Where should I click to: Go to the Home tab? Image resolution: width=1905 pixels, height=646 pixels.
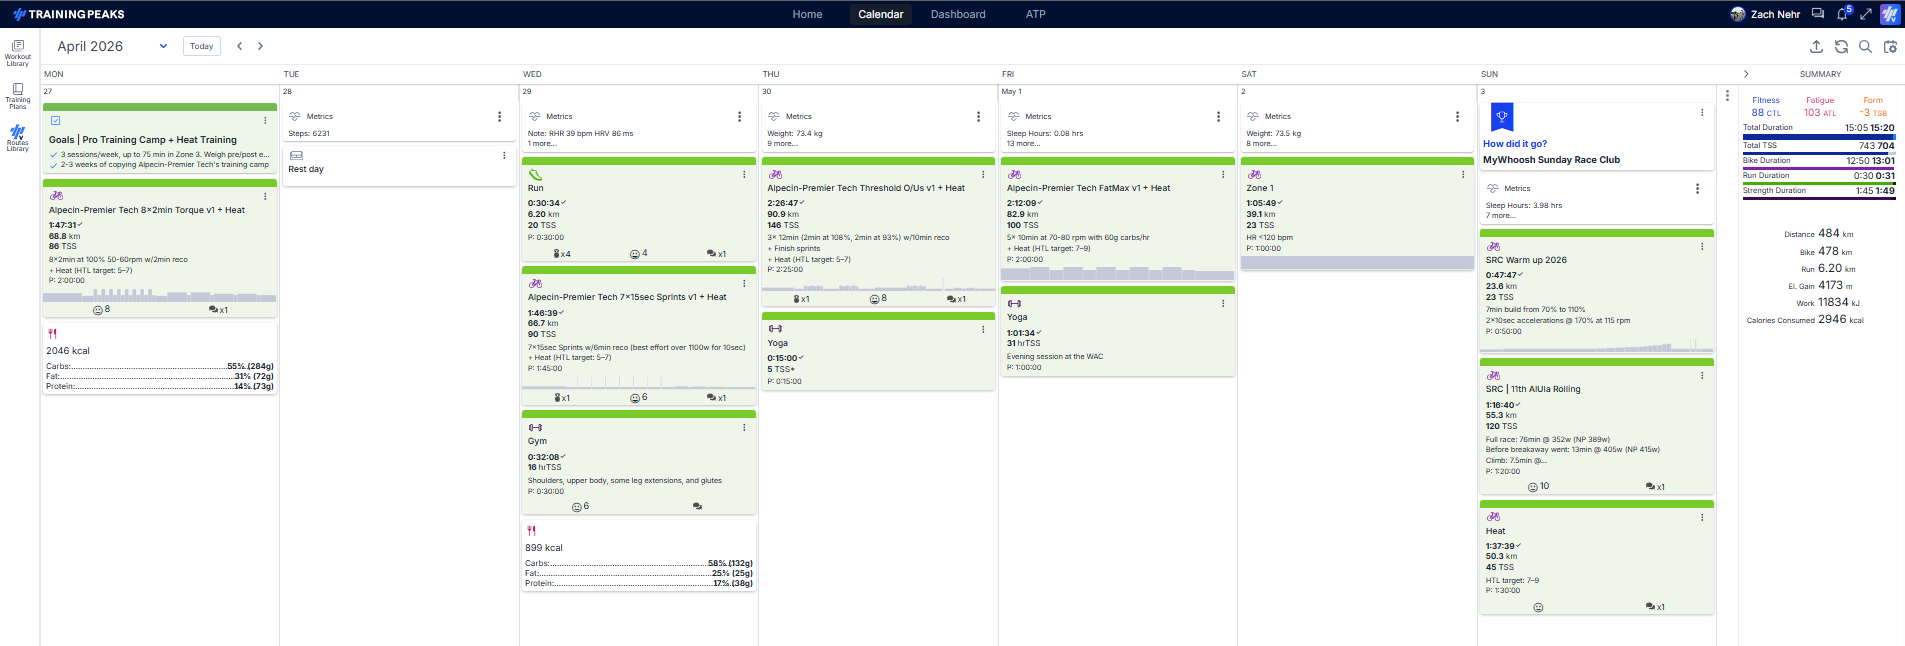click(x=807, y=14)
